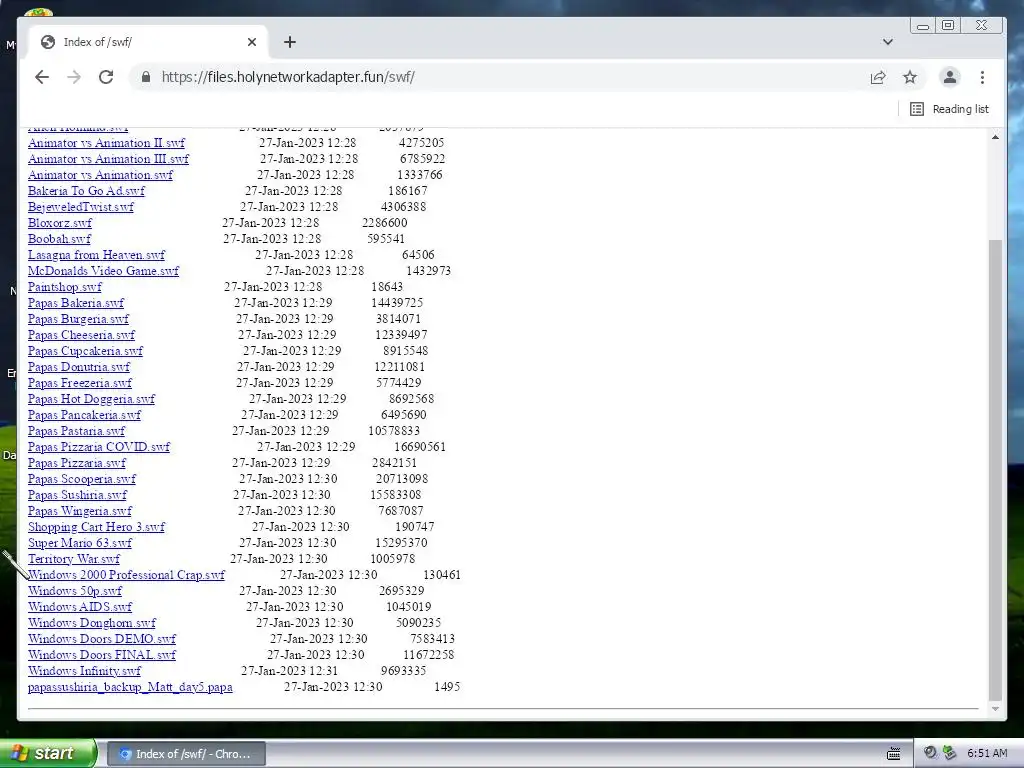Open Papas Sushiria.swf link
Screen dimensions: 1024x768
pos(78,495)
